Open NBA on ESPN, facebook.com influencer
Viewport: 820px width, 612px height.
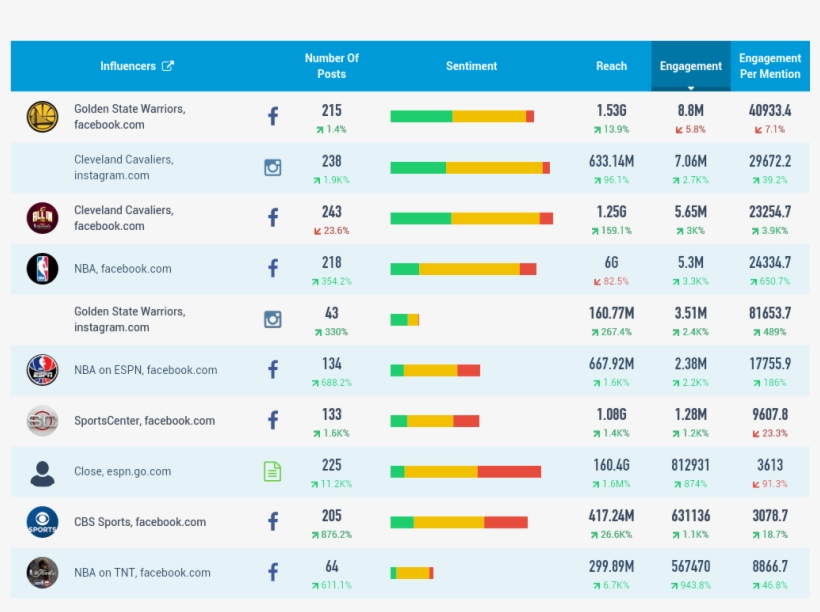145,370
